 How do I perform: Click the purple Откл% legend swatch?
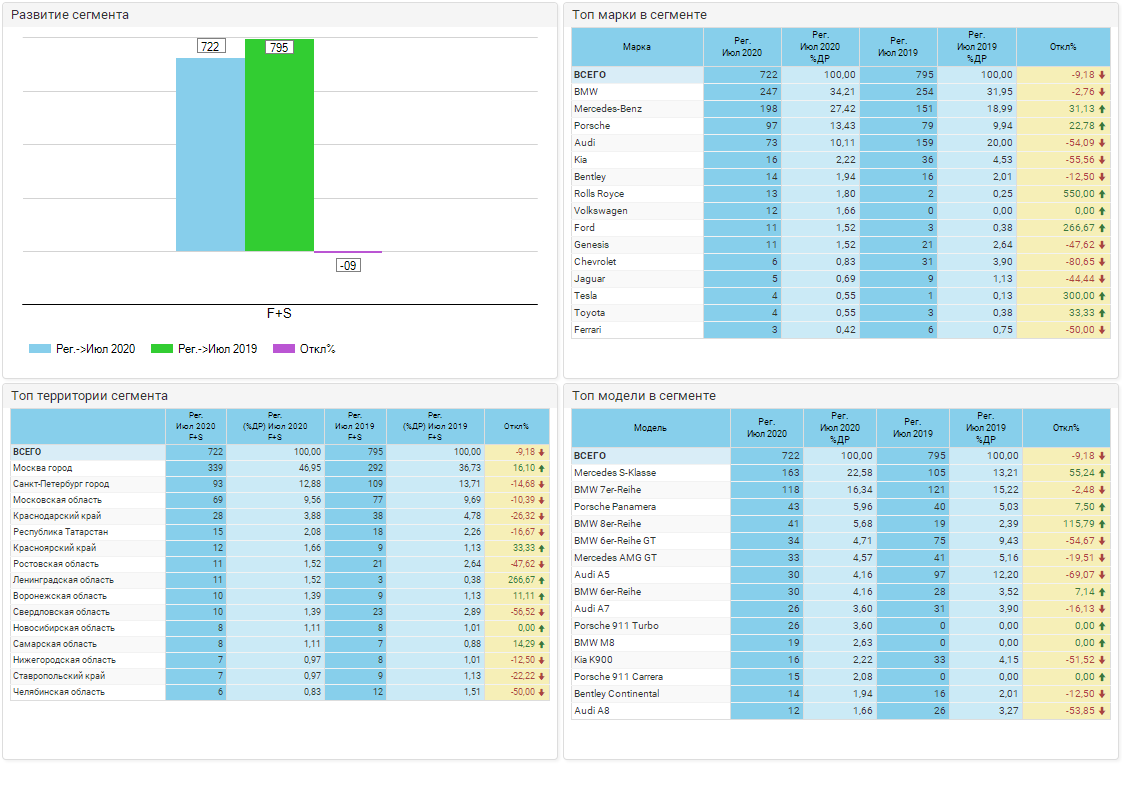(x=284, y=349)
